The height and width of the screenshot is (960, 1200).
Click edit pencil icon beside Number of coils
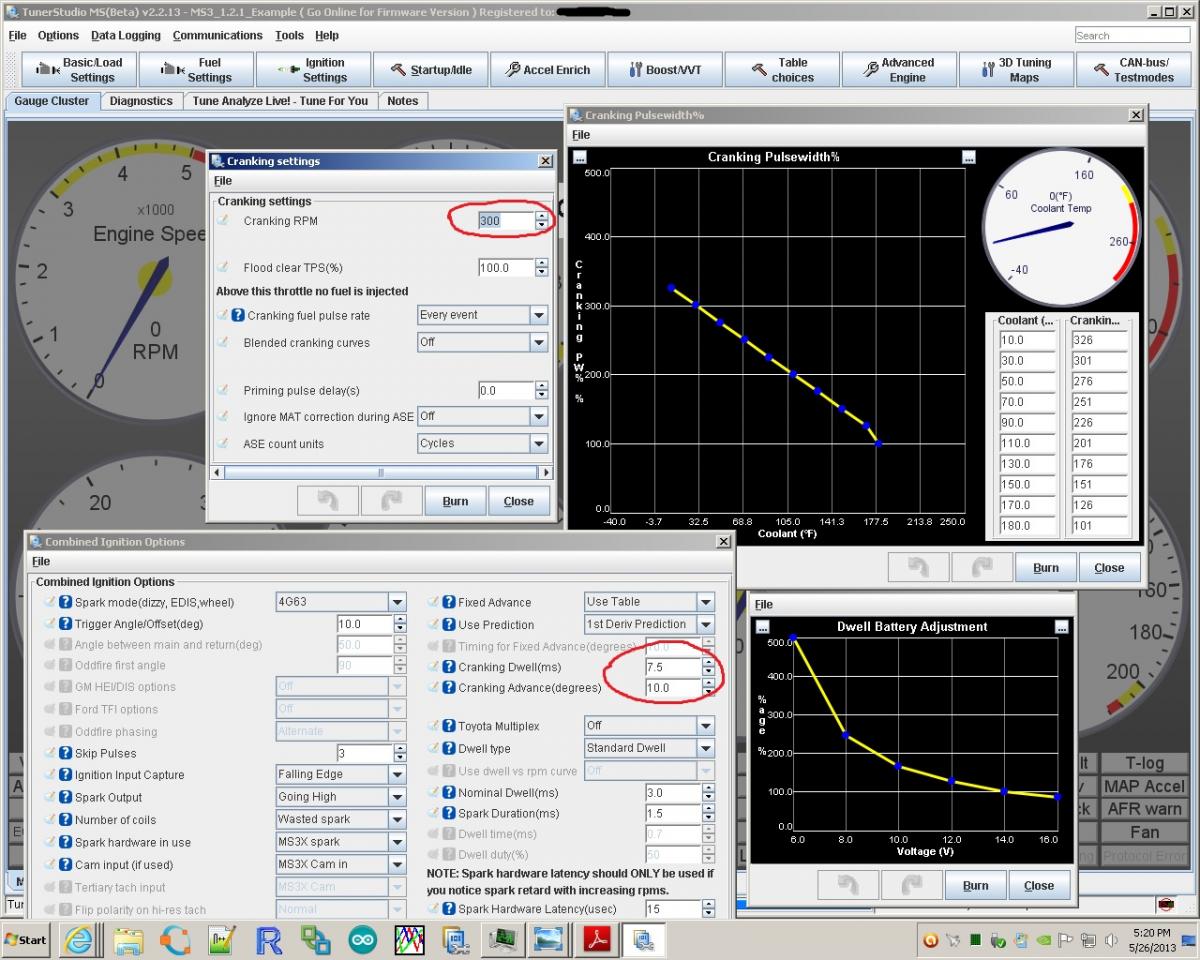[50, 820]
